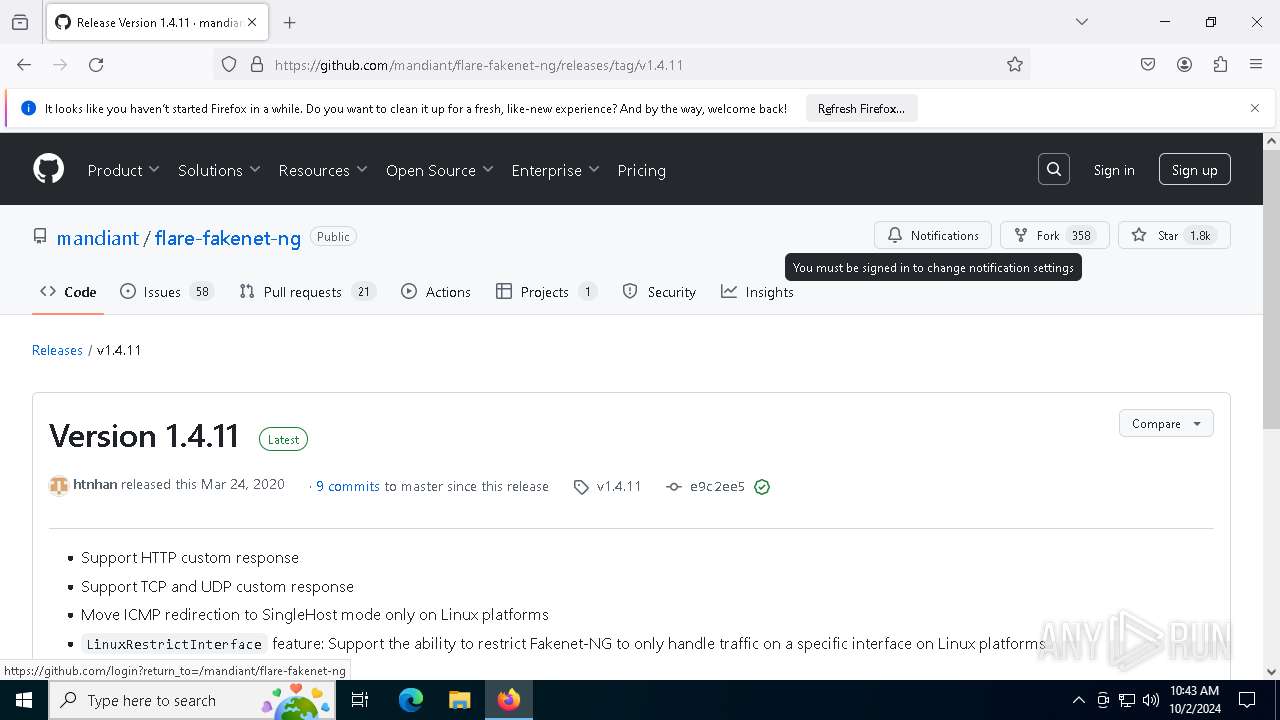Image resolution: width=1280 pixels, height=720 pixels.
Task: Click the htnhan avatar image
Action: (x=59, y=486)
